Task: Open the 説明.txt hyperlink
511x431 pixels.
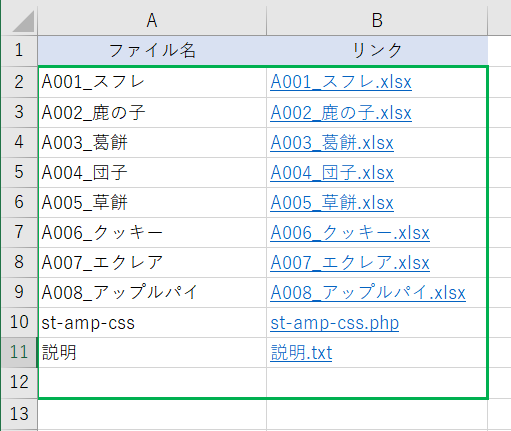Action: 301,353
